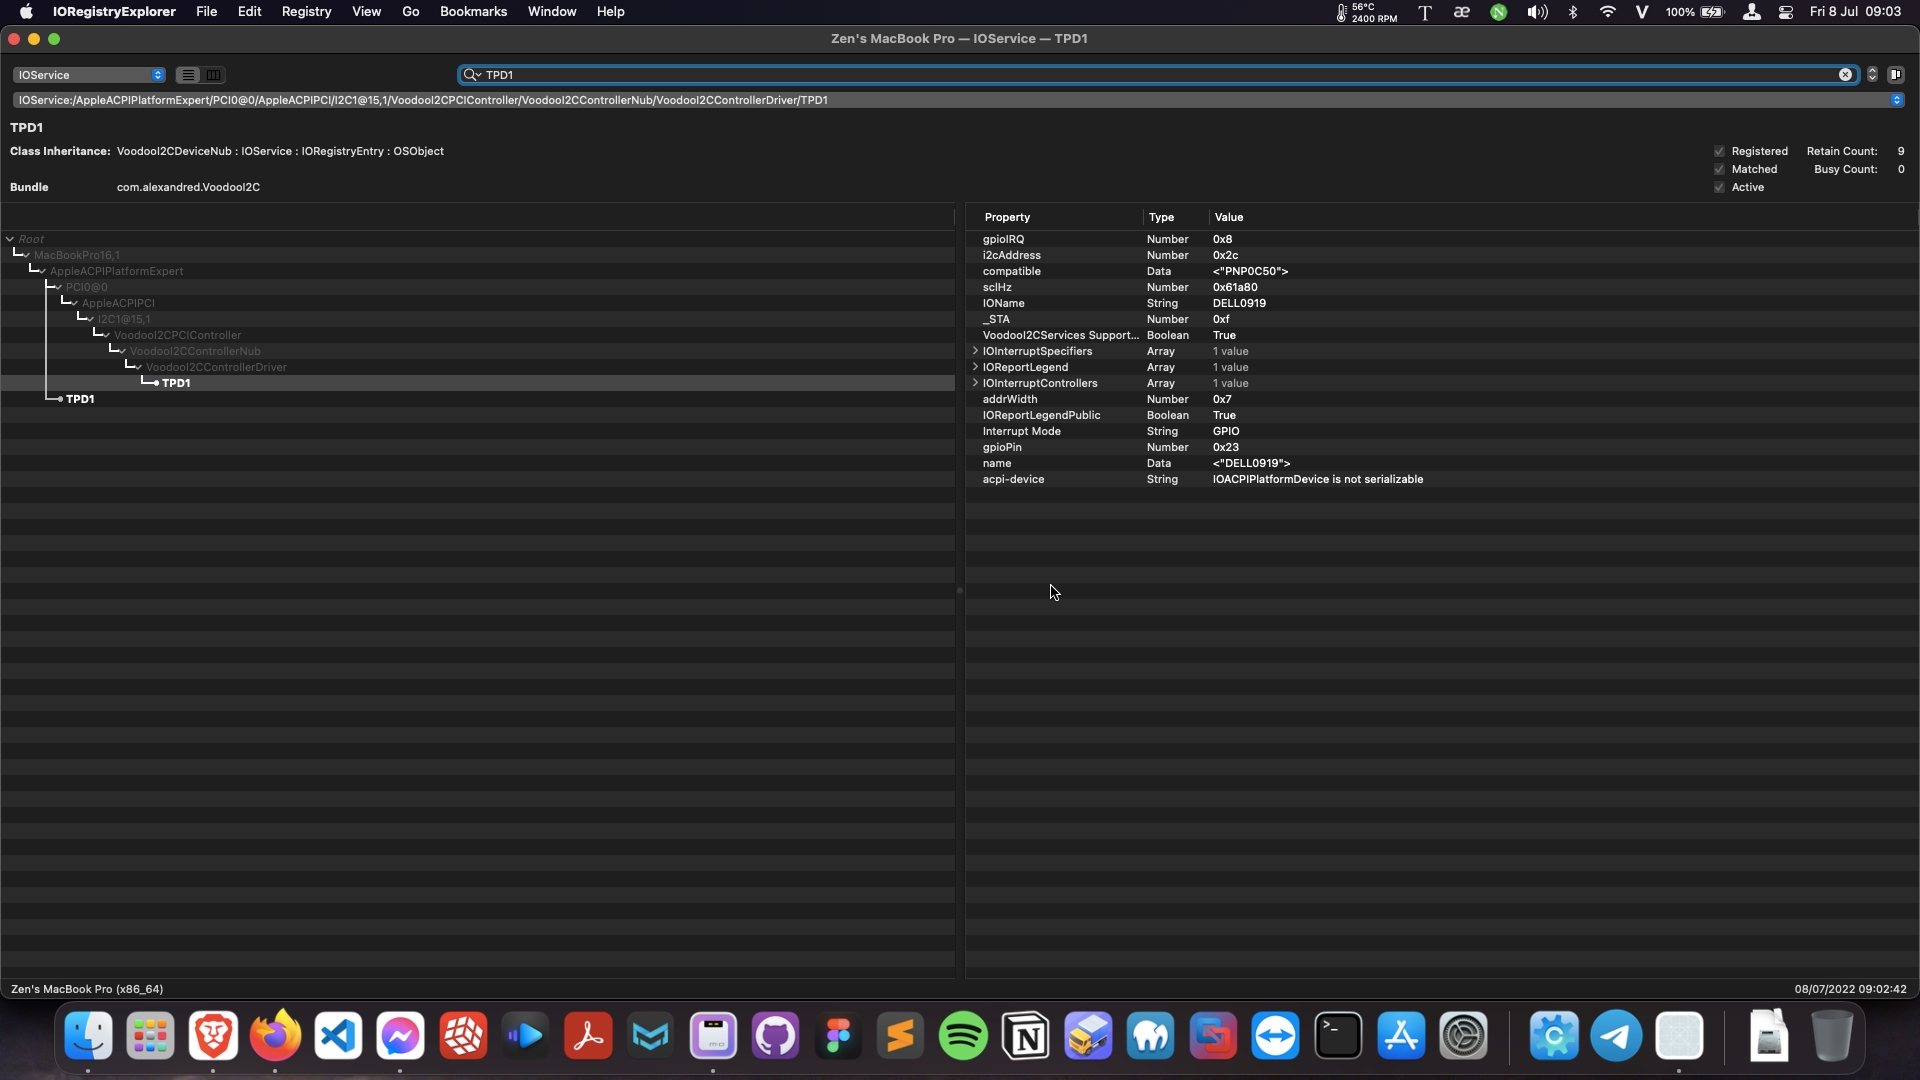Expand the IOInterruptSpecifiers array
1920x1080 pixels.
click(975, 352)
